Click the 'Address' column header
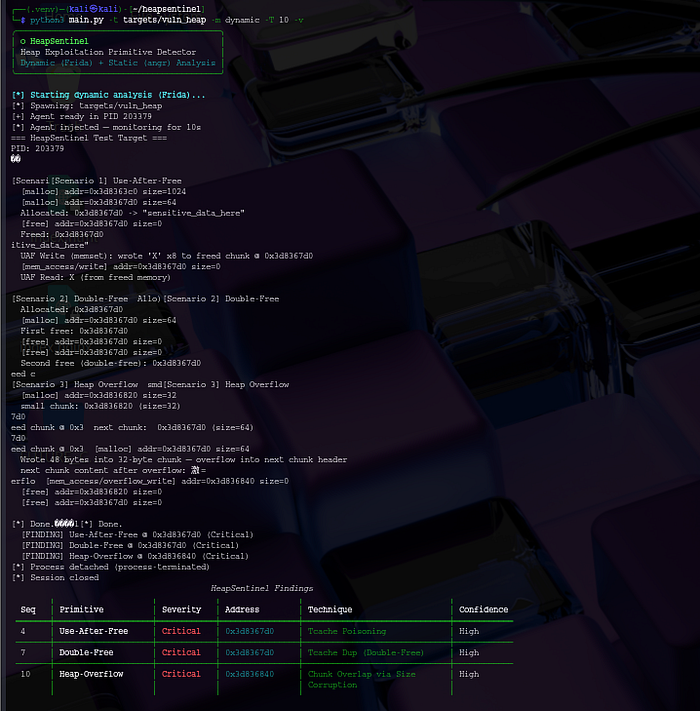Viewport: 700px width, 711px height. tap(242, 610)
